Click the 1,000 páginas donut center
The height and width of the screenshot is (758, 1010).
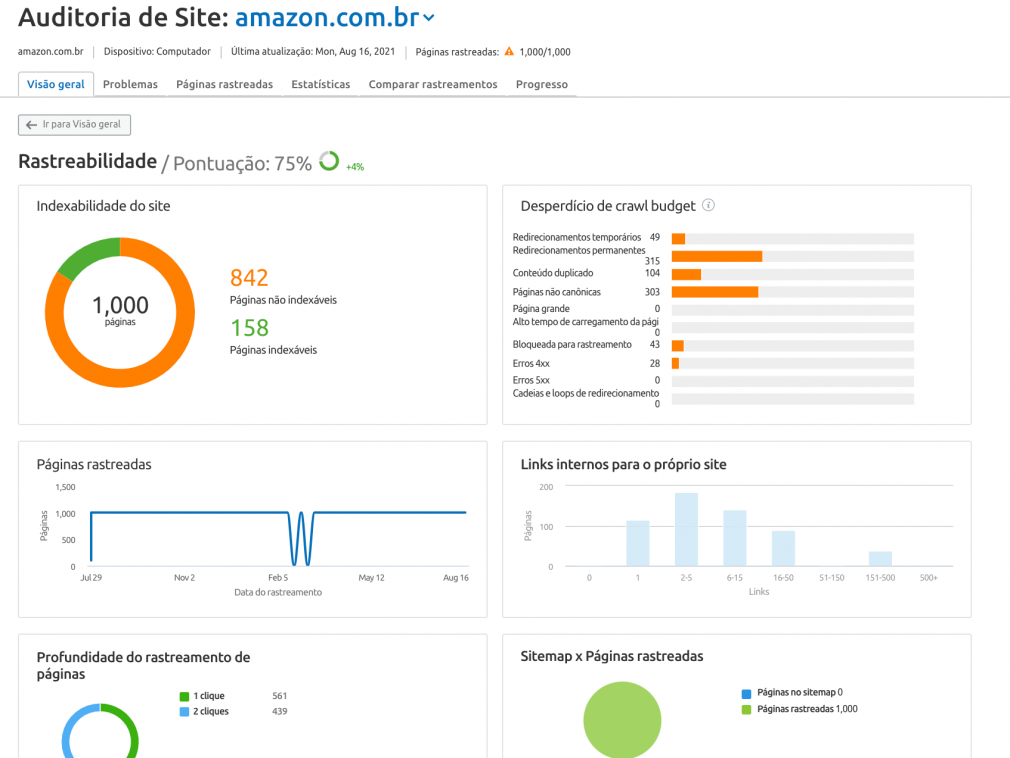[x=120, y=310]
